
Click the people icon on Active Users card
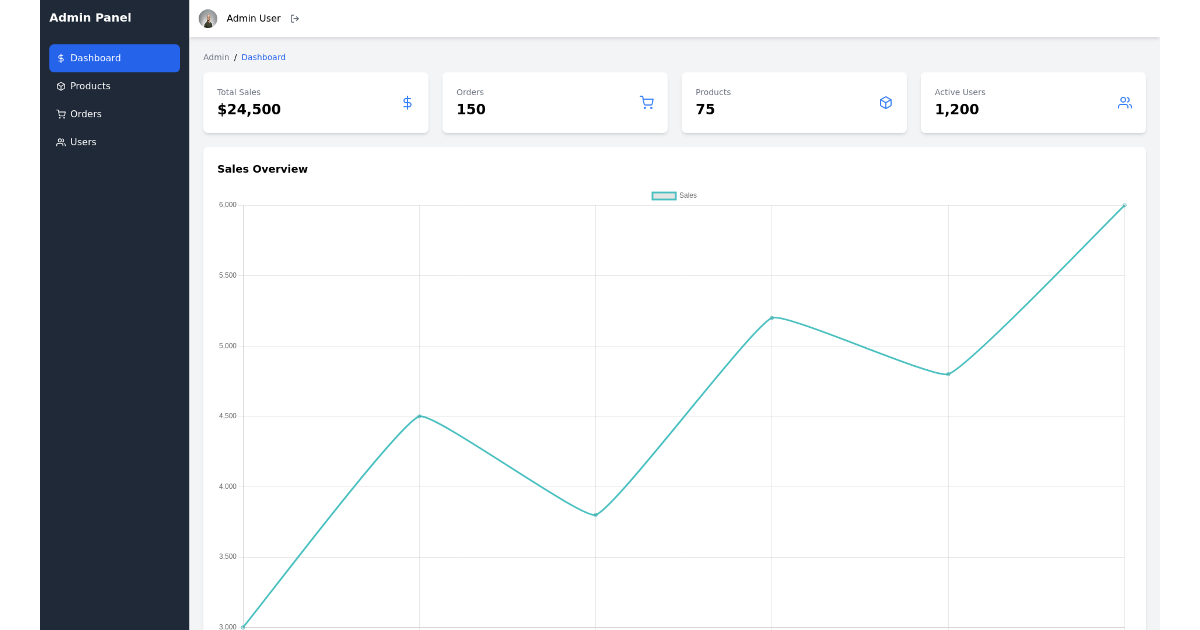1124,102
